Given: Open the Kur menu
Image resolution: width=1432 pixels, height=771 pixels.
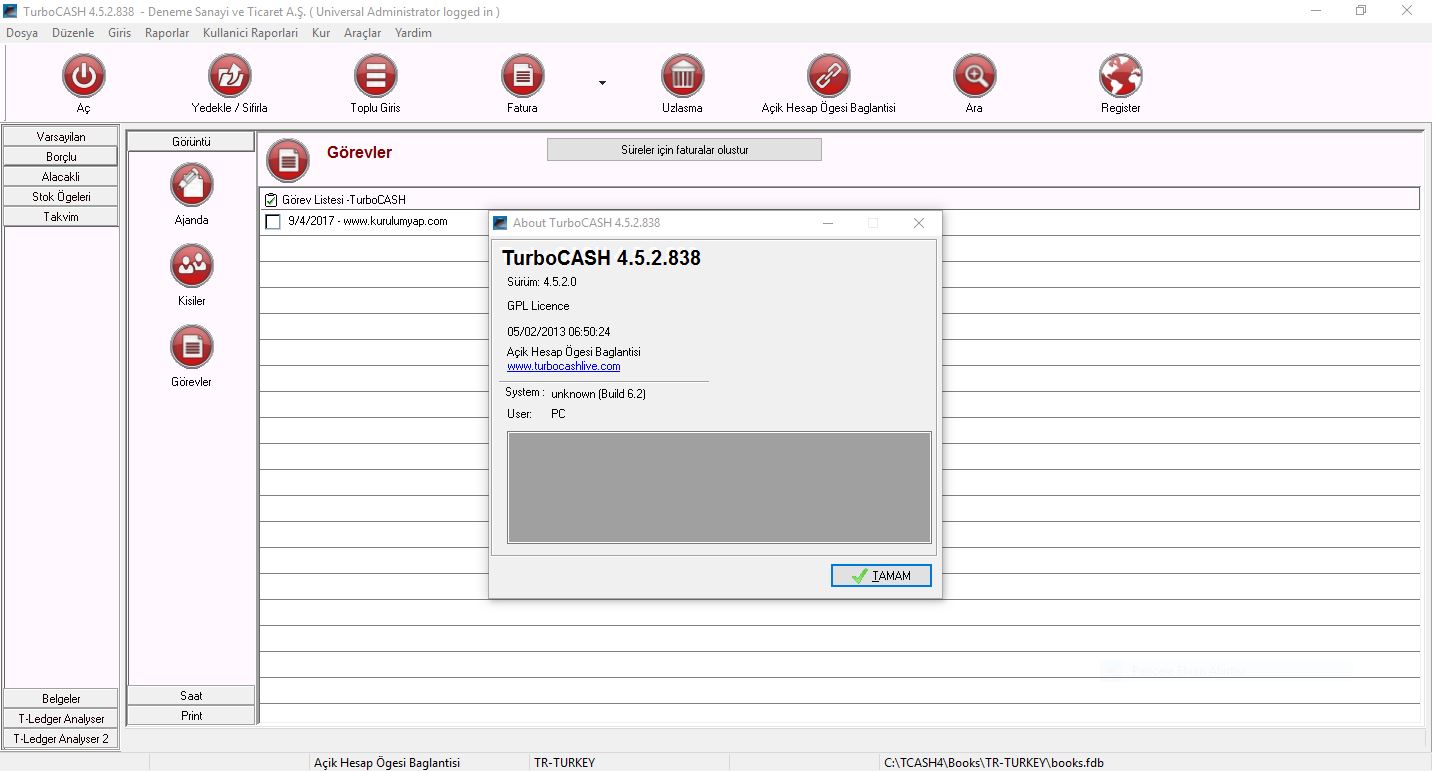Looking at the screenshot, I should 321,33.
